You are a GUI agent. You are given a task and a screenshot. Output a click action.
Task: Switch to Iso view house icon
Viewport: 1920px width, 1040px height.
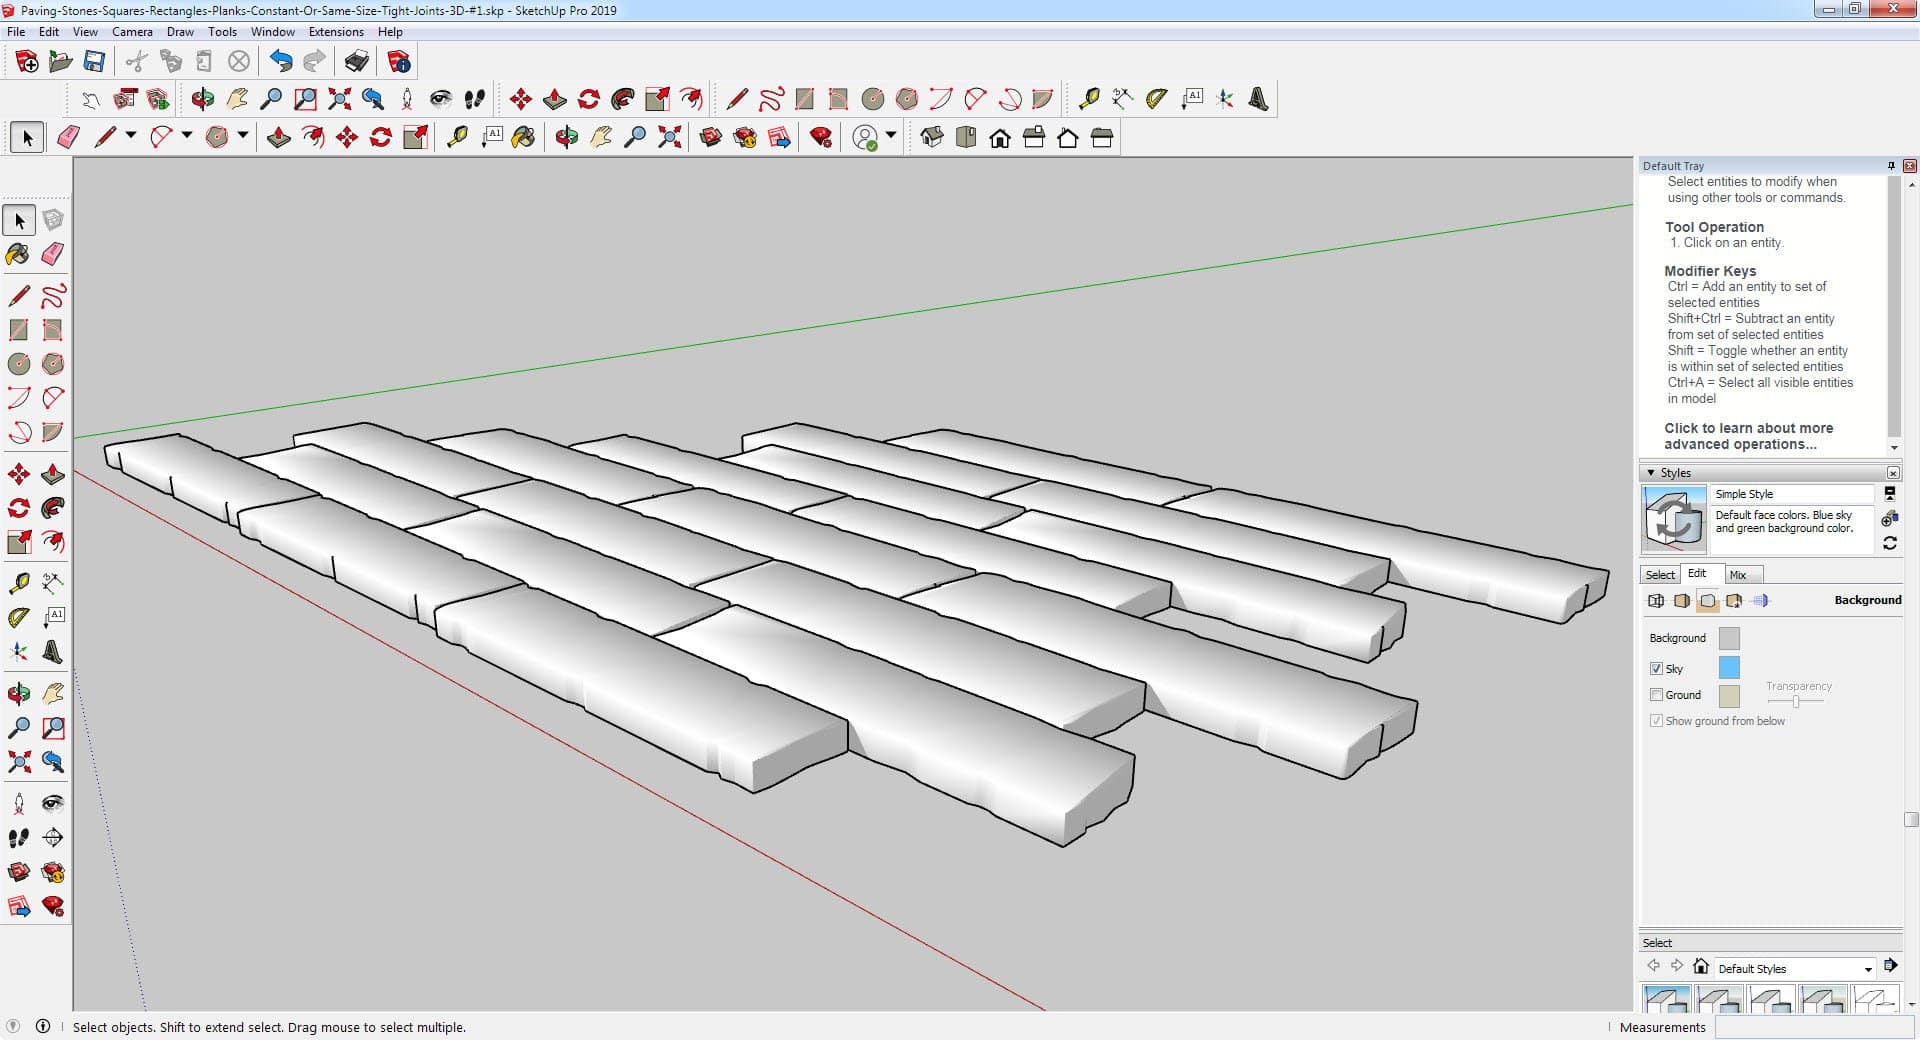pos(932,138)
